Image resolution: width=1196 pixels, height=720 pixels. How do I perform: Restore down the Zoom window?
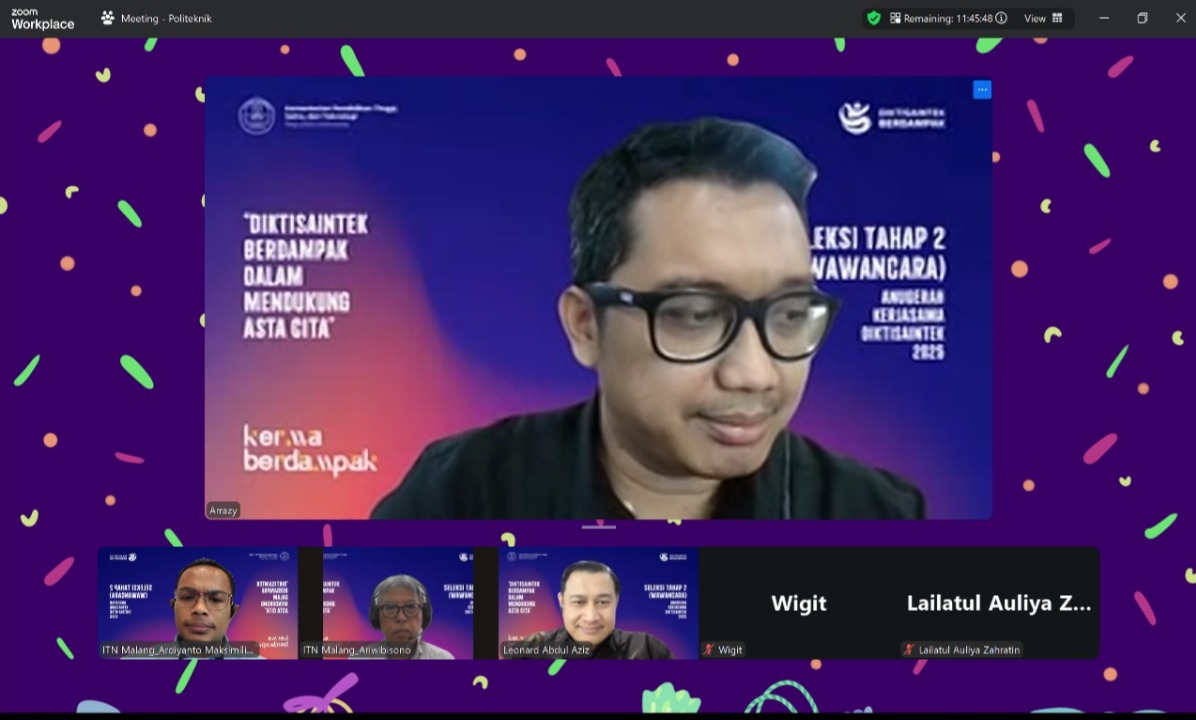coord(1142,18)
